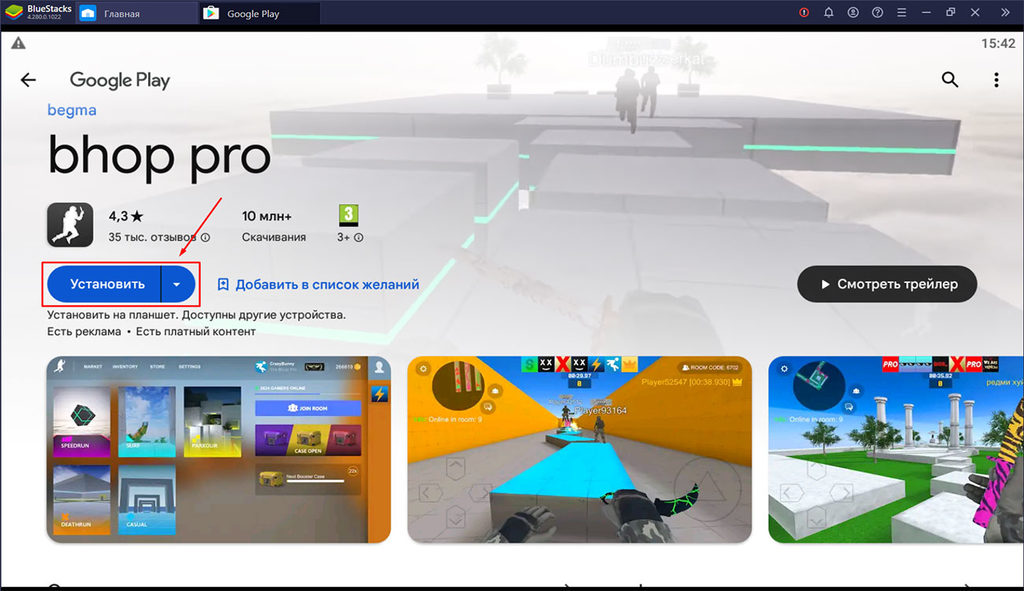Click the bhop pro title
Viewport: 1024px width, 591px height.
click(x=159, y=156)
